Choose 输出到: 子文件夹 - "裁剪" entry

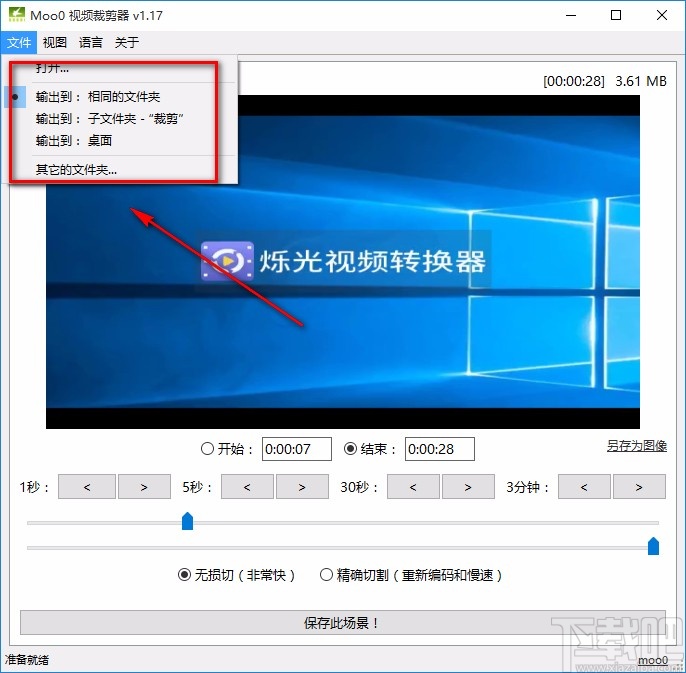tap(120, 119)
